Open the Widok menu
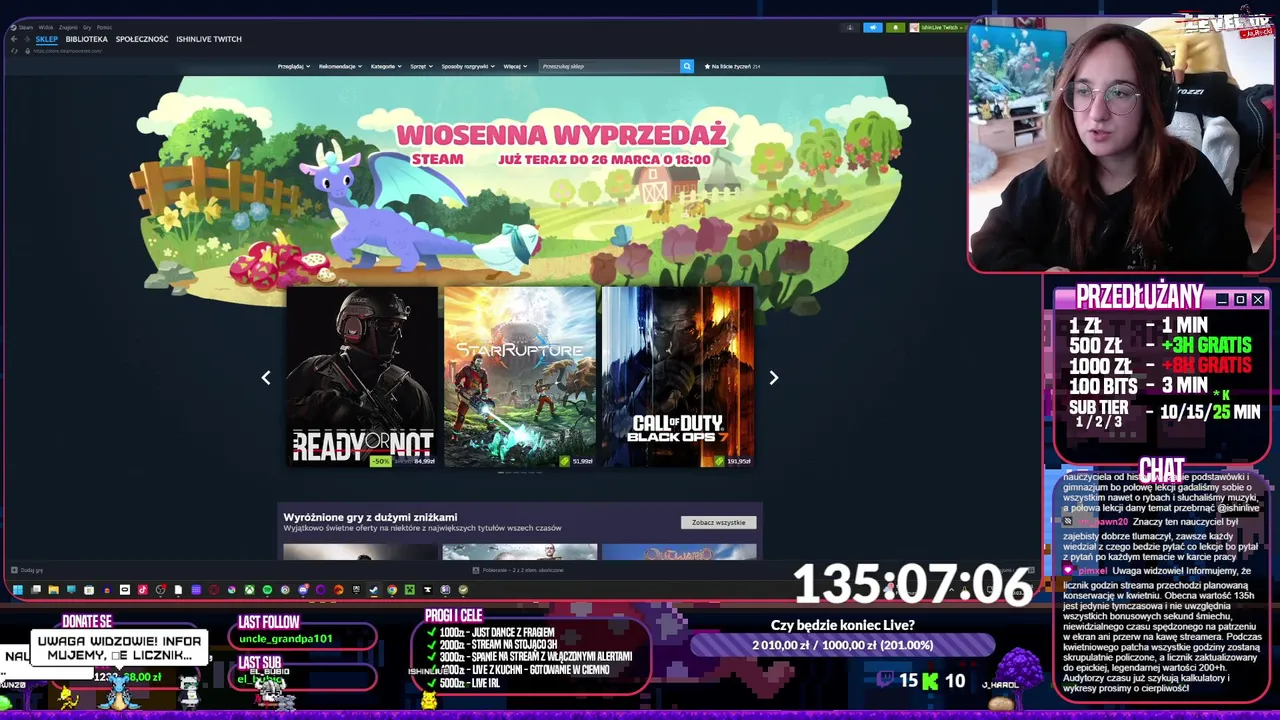Viewport: 1280px width, 720px height. (46, 28)
